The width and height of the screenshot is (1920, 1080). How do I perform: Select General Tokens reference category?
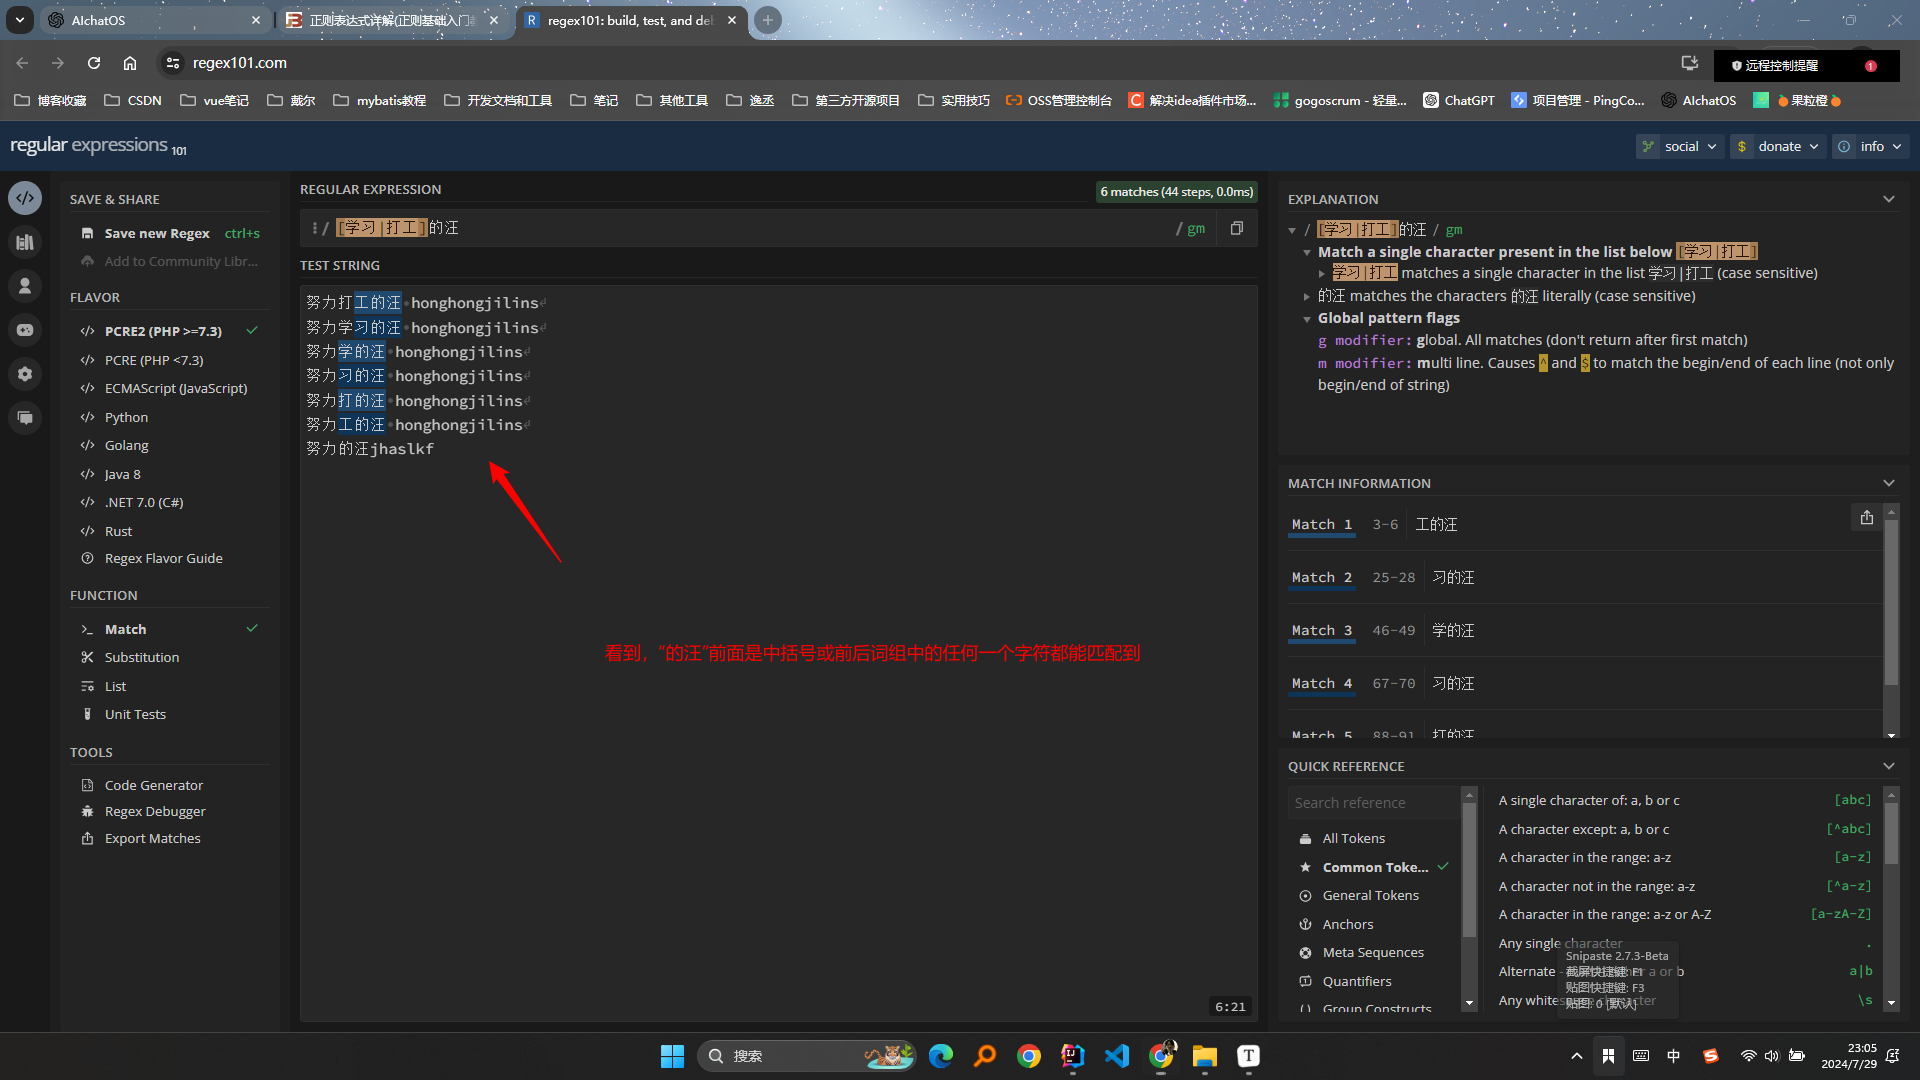pyautogui.click(x=1373, y=895)
